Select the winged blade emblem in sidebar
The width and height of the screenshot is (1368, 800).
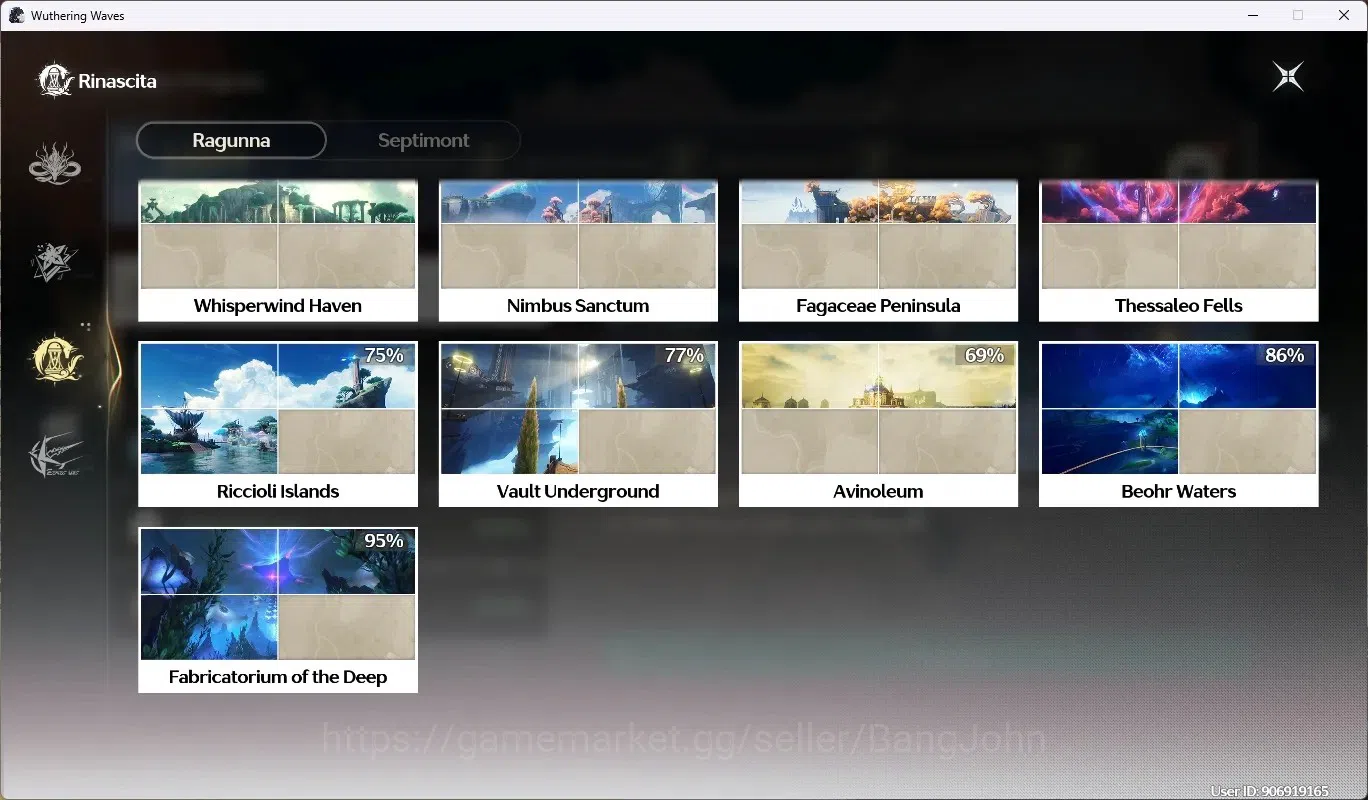tap(55, 457)
